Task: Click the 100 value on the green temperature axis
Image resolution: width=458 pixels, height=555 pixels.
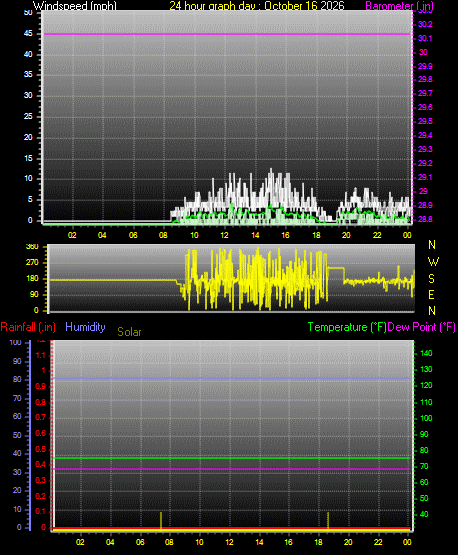Action: tap(426, 418)
